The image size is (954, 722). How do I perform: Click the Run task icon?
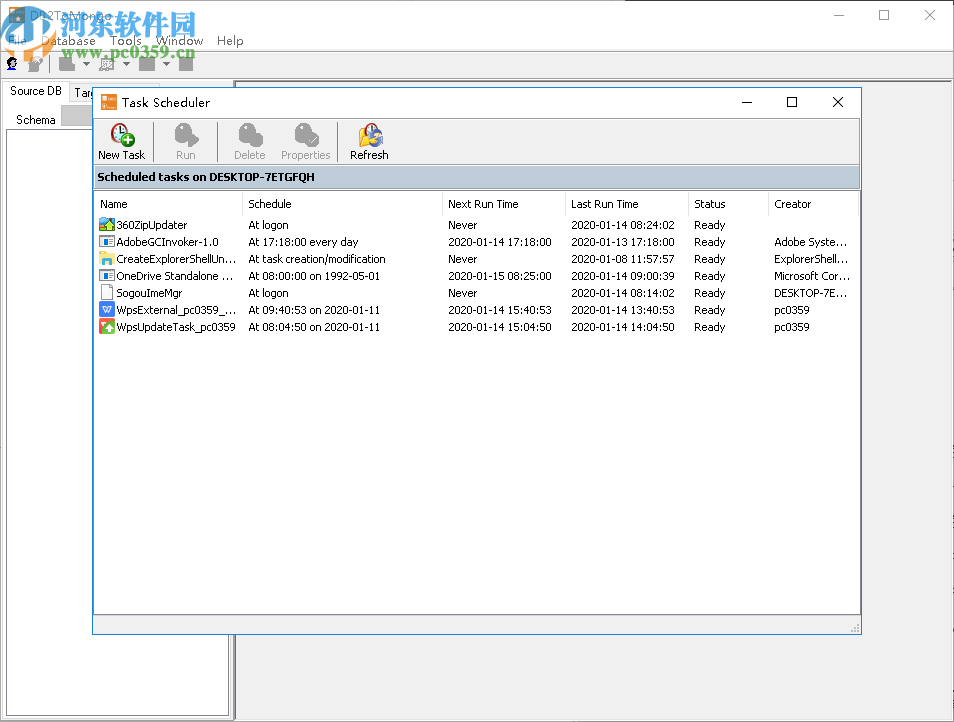[x=185, y=141]
